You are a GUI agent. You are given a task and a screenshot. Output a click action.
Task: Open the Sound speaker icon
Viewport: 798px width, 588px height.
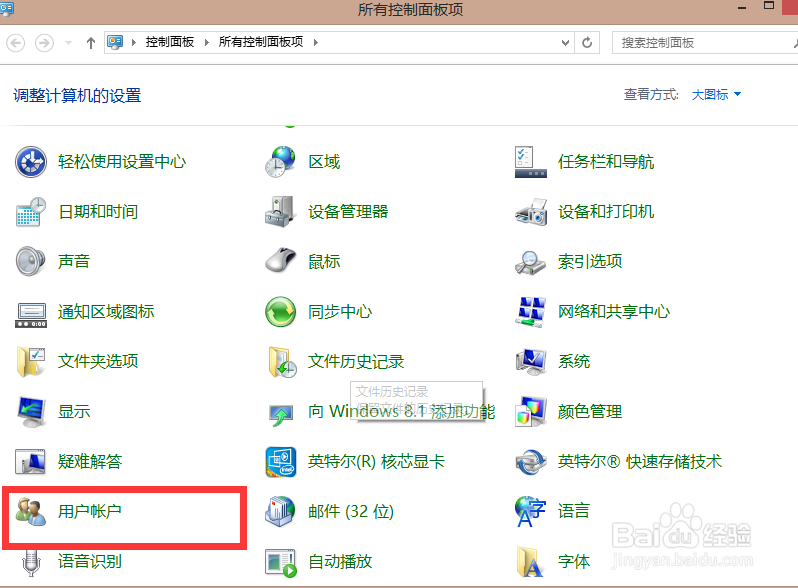[x=31, y=261]
